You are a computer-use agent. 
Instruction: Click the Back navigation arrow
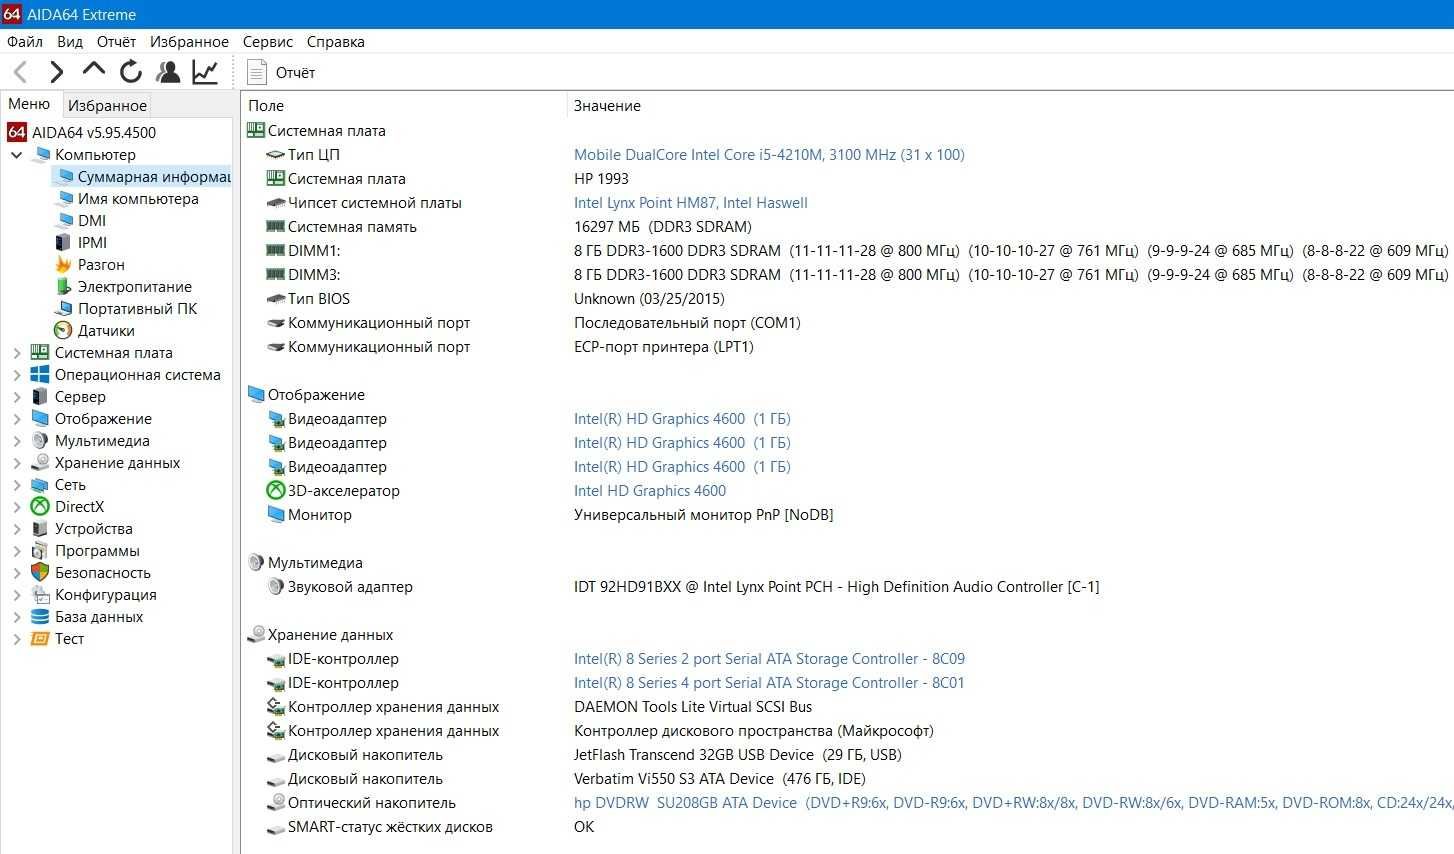coord(20,72)
